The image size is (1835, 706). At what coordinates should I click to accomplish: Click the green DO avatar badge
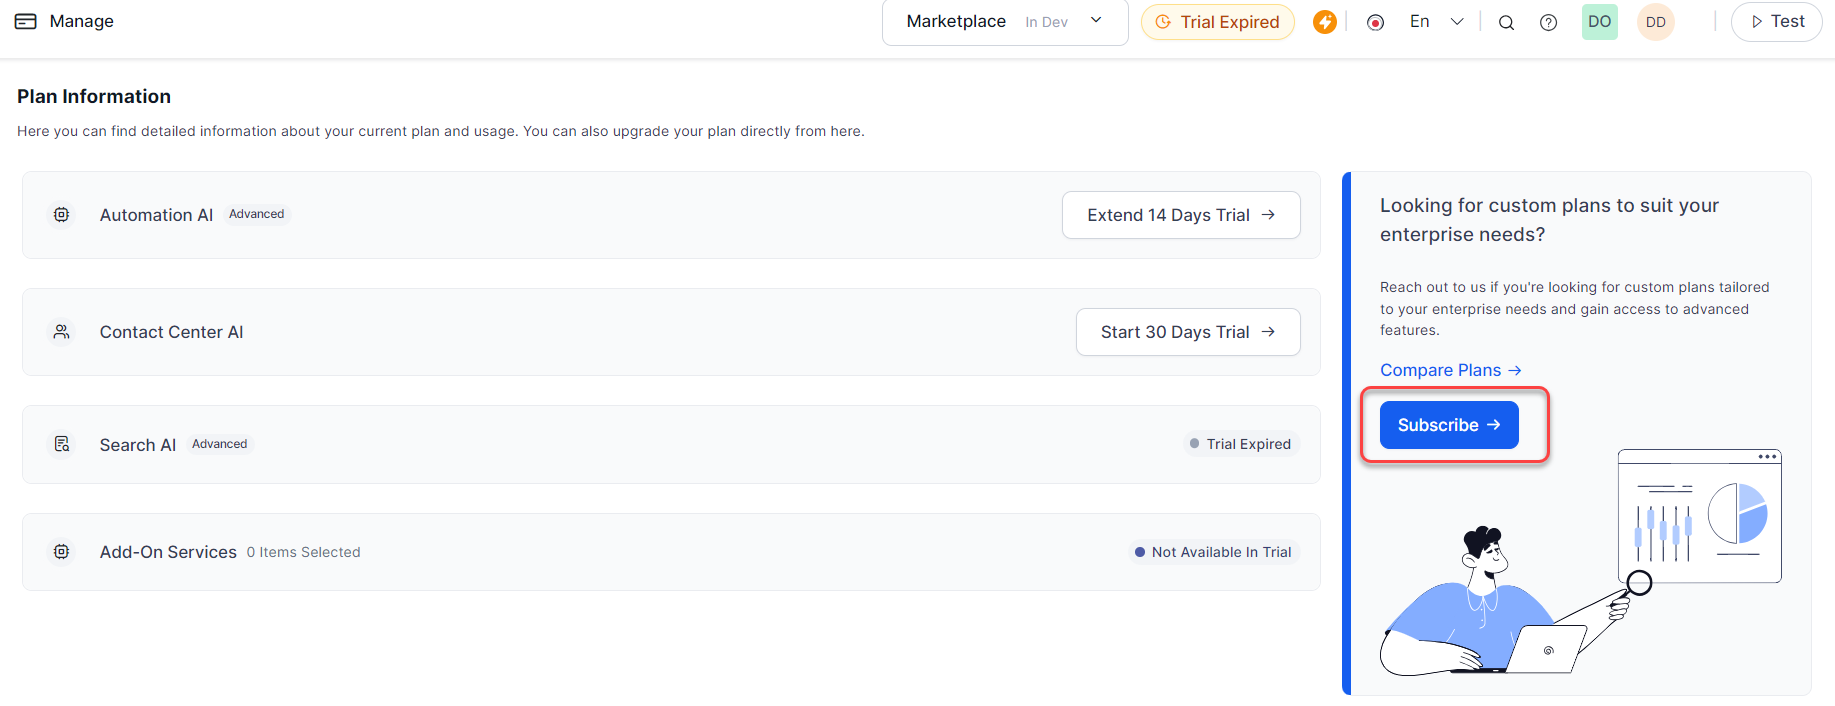[1599, 22]
